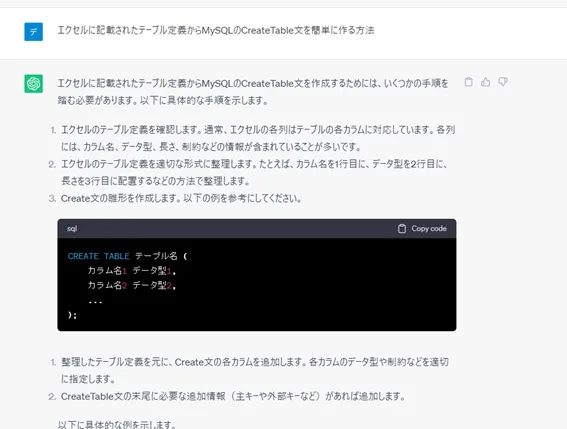Click the カラム名1 データ型1 code line
This screenshot has width=567, height=429.
132,271
